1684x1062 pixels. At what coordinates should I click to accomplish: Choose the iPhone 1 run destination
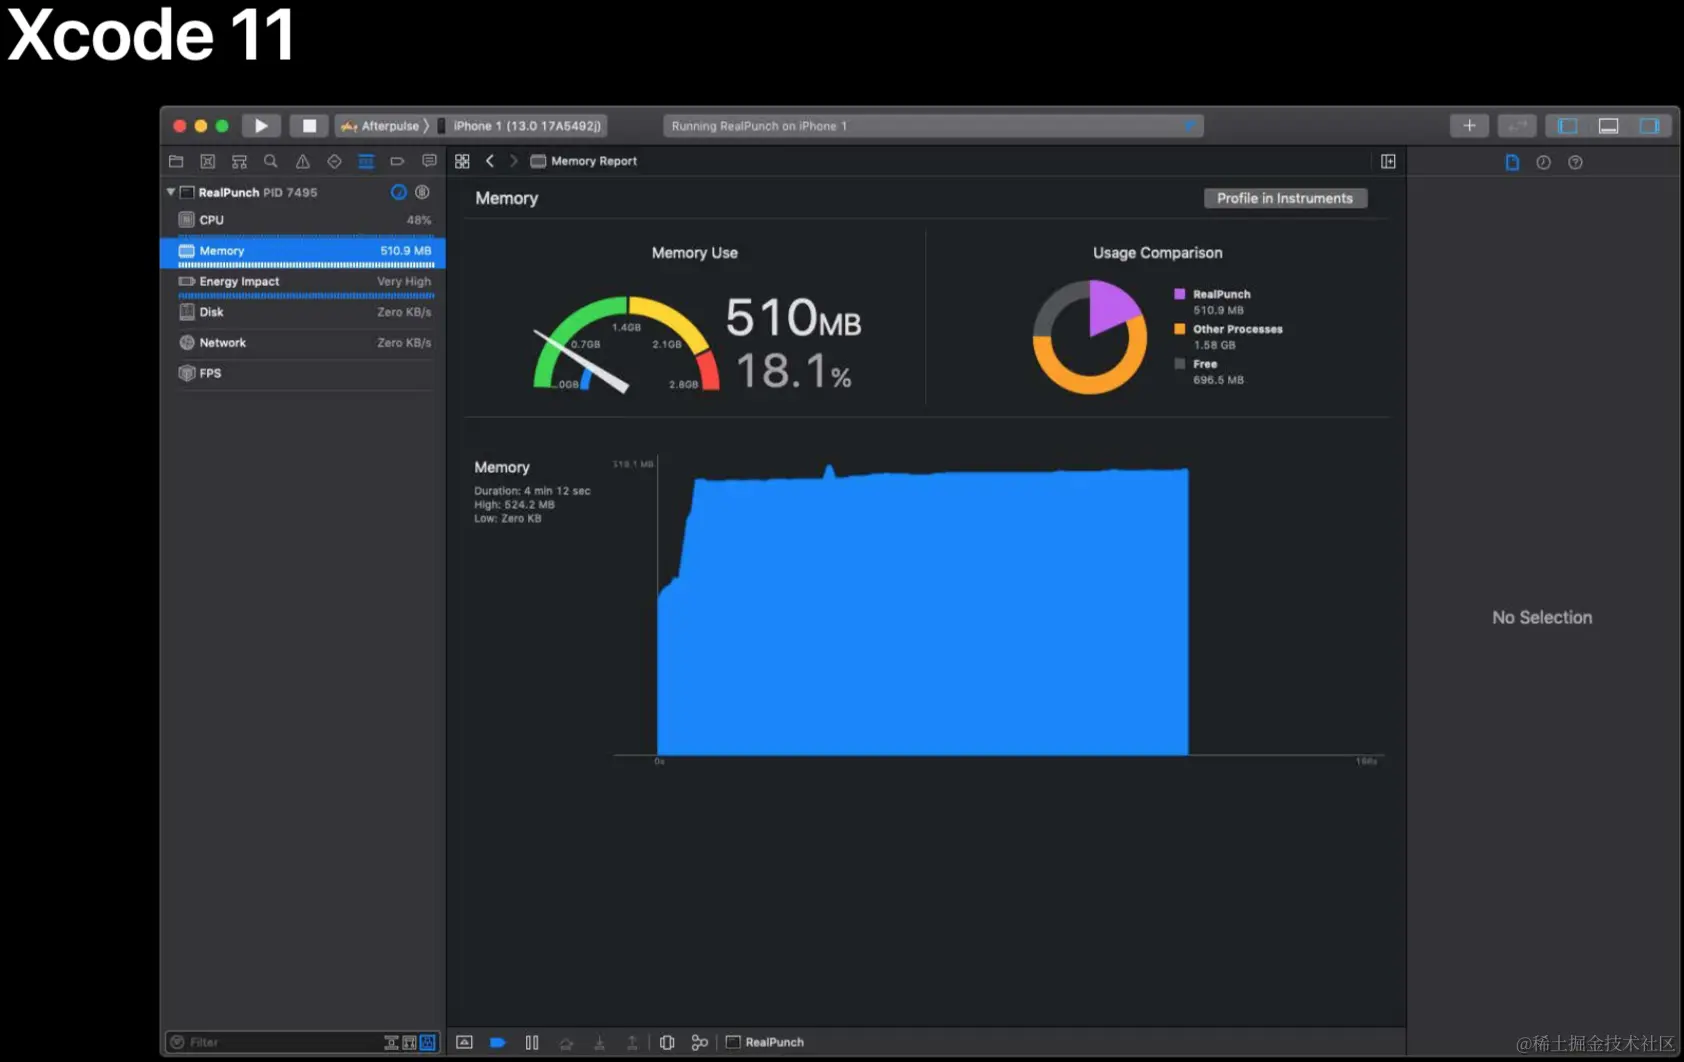(x=521, y=126)
